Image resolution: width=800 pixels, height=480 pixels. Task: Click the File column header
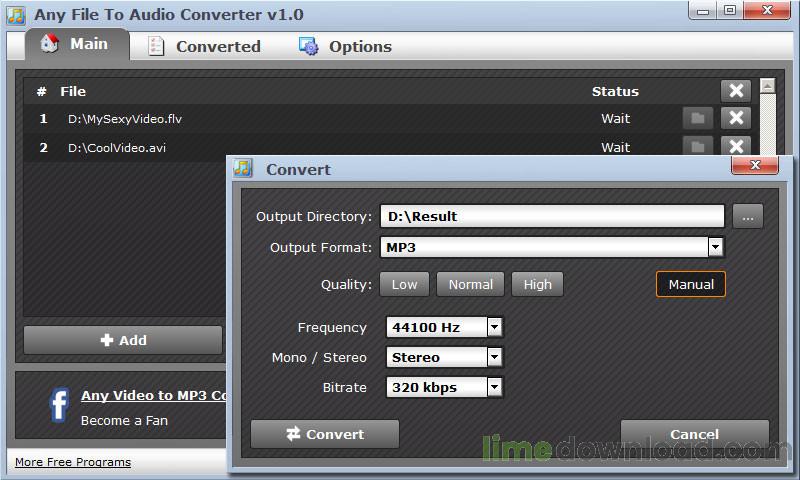(x=73, y=91)
